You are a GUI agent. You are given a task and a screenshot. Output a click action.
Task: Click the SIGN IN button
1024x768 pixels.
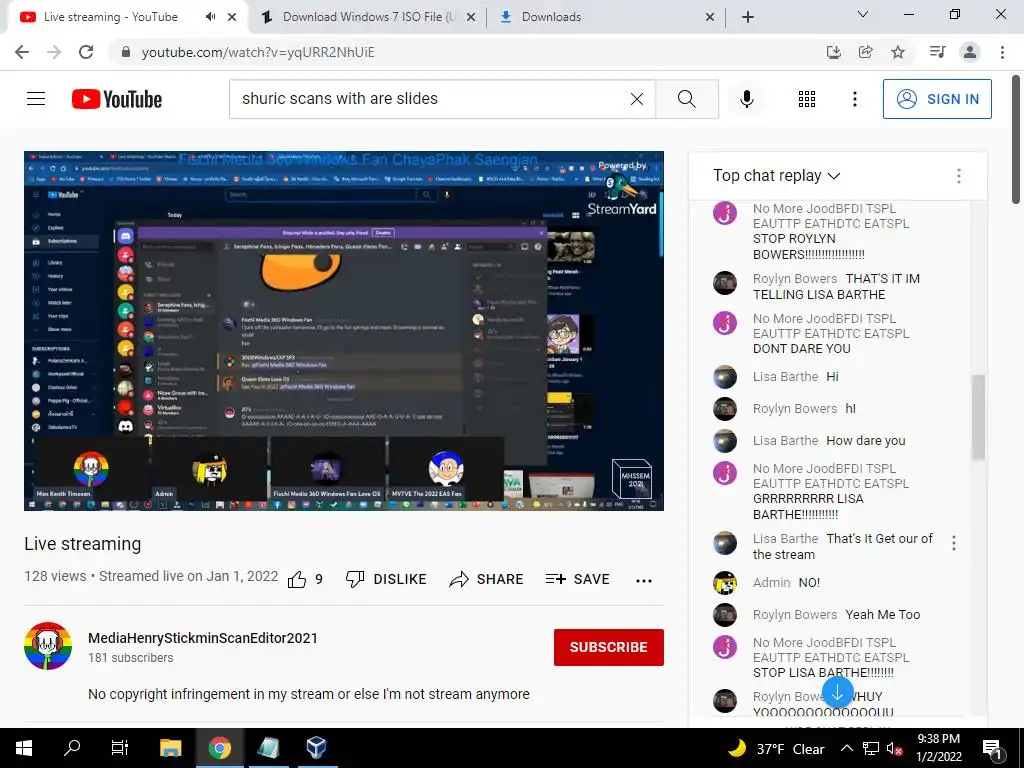pyautogui.click(x=936, y=99)
